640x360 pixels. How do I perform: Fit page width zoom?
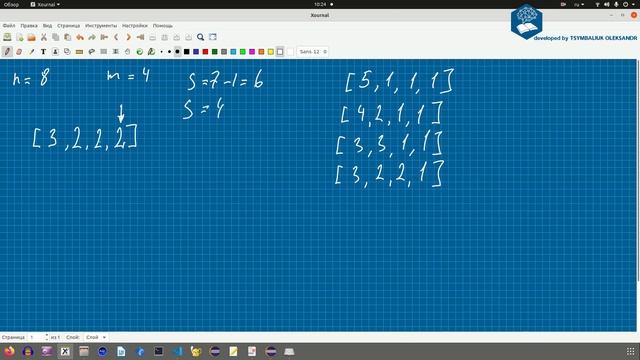[x=164, y=37]
